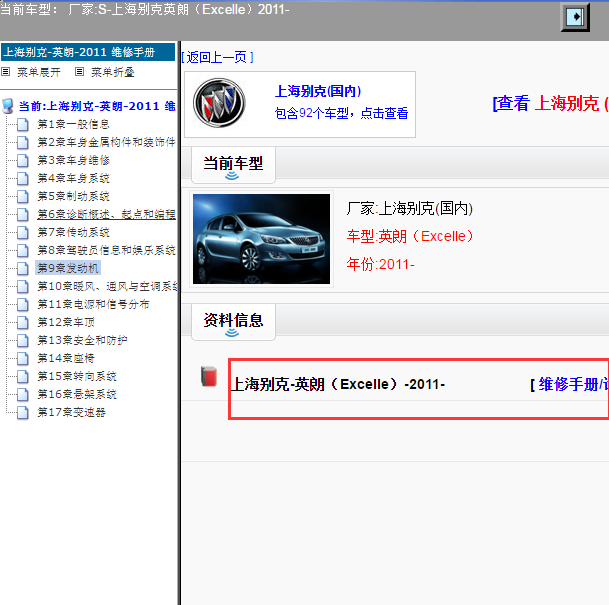The height and width of the screenshot is (605, 609).
Task: Click page icon for 第4章车身系统
Action: point(23,179)
